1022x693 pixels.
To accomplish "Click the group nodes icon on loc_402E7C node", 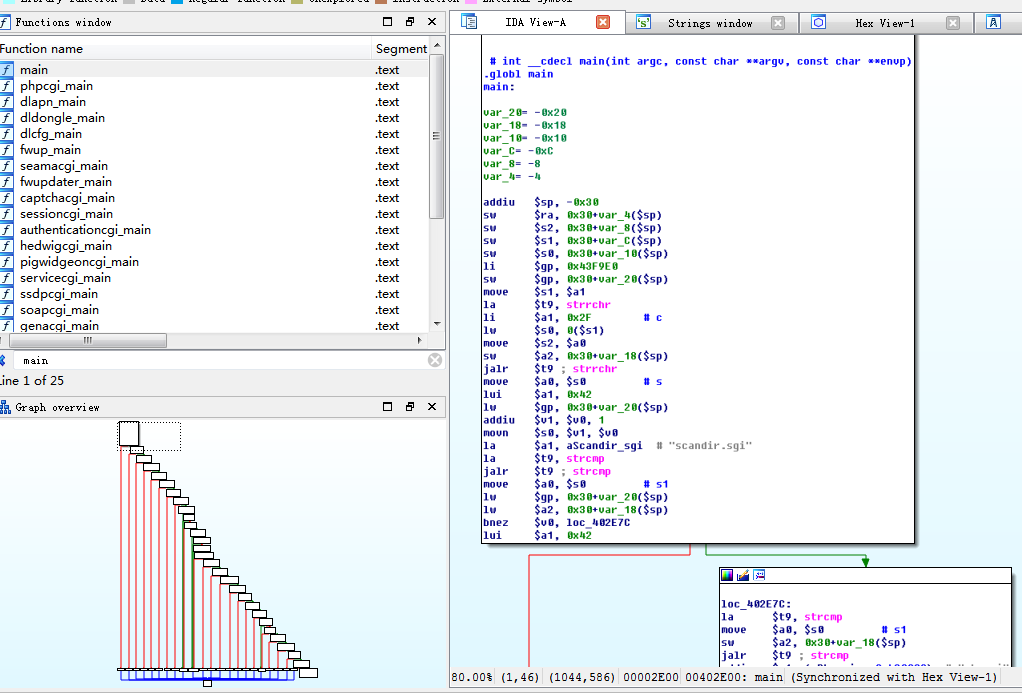I will coord(759,575).
